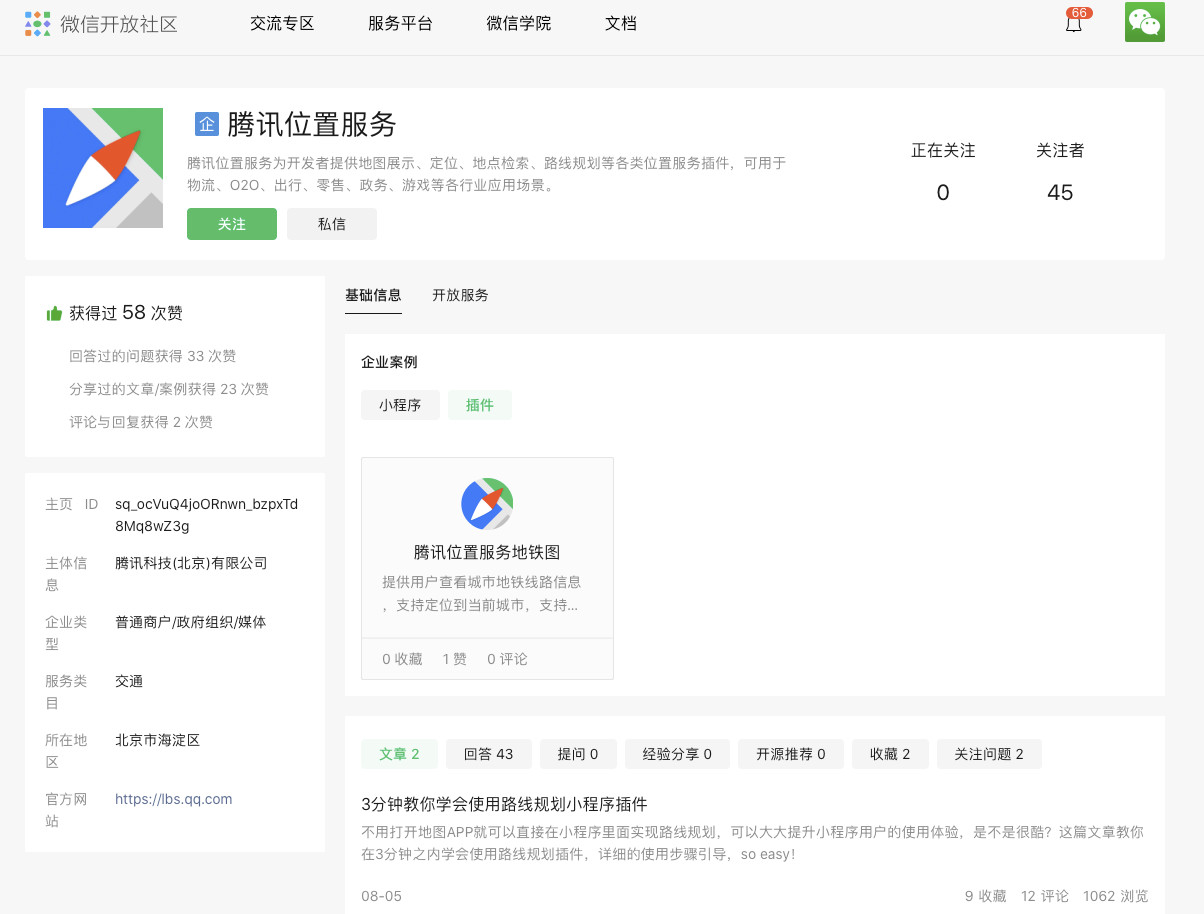Click 0 评论 on the plugin card
Viewport: 1204px width, 914px height.
click(x=507, y=659)
